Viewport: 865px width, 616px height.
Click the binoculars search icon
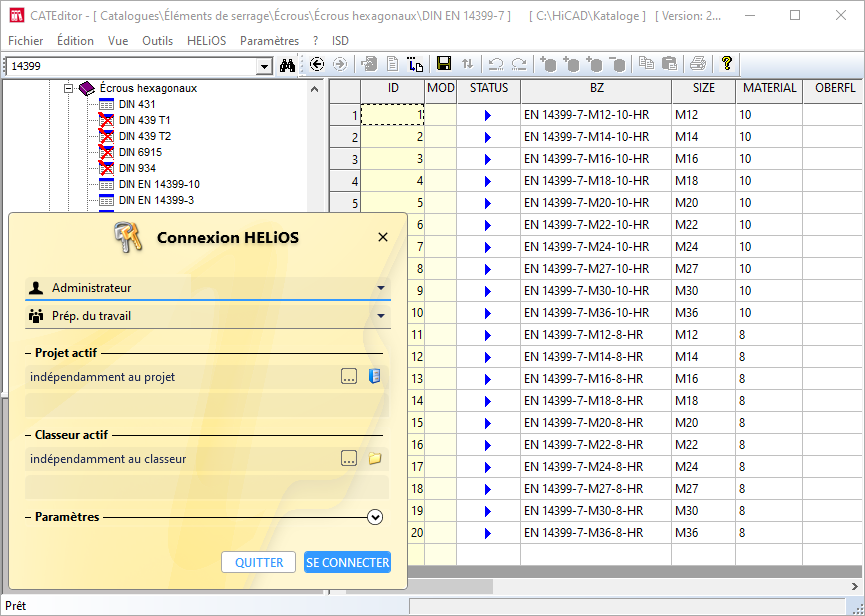287,65
